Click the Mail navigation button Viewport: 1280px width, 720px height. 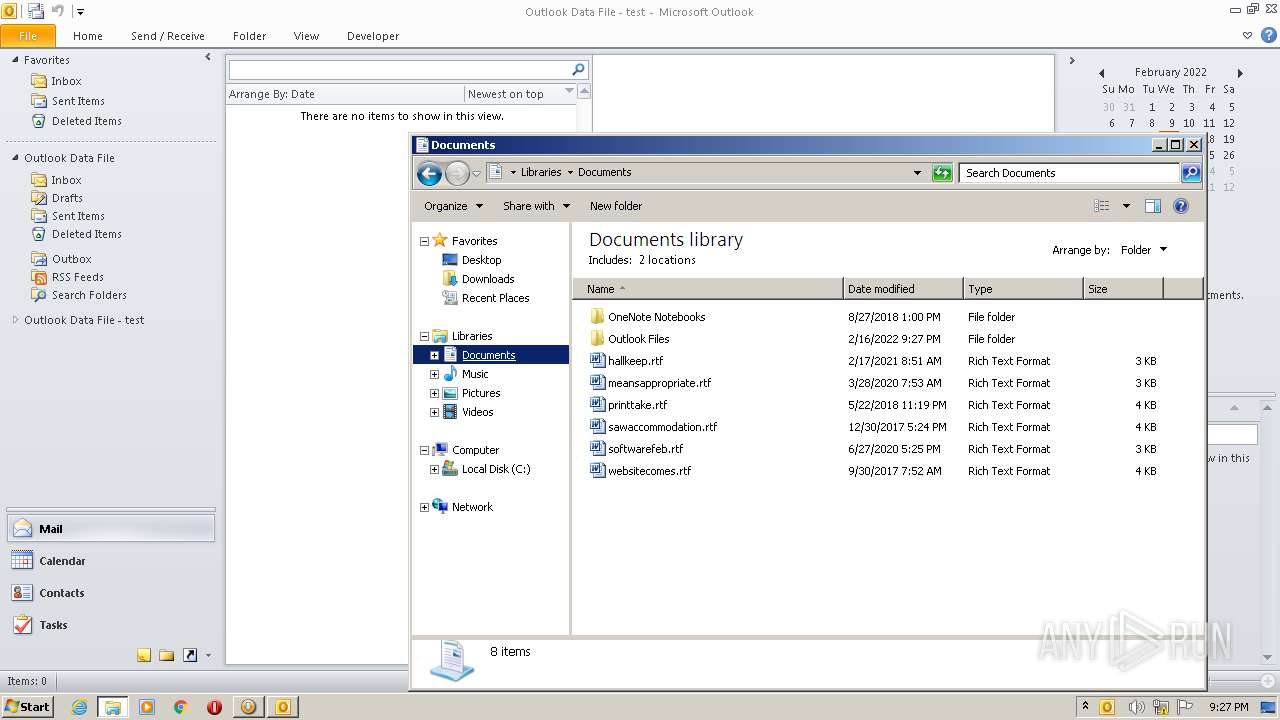pos(111,529)
